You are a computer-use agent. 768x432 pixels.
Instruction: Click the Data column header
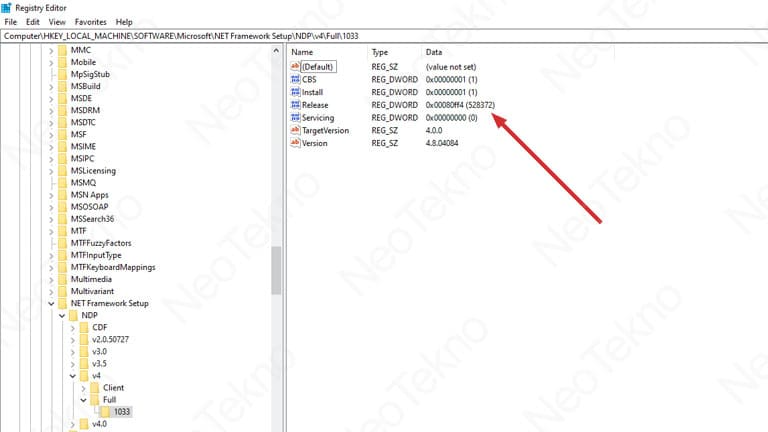pos(434,51)
